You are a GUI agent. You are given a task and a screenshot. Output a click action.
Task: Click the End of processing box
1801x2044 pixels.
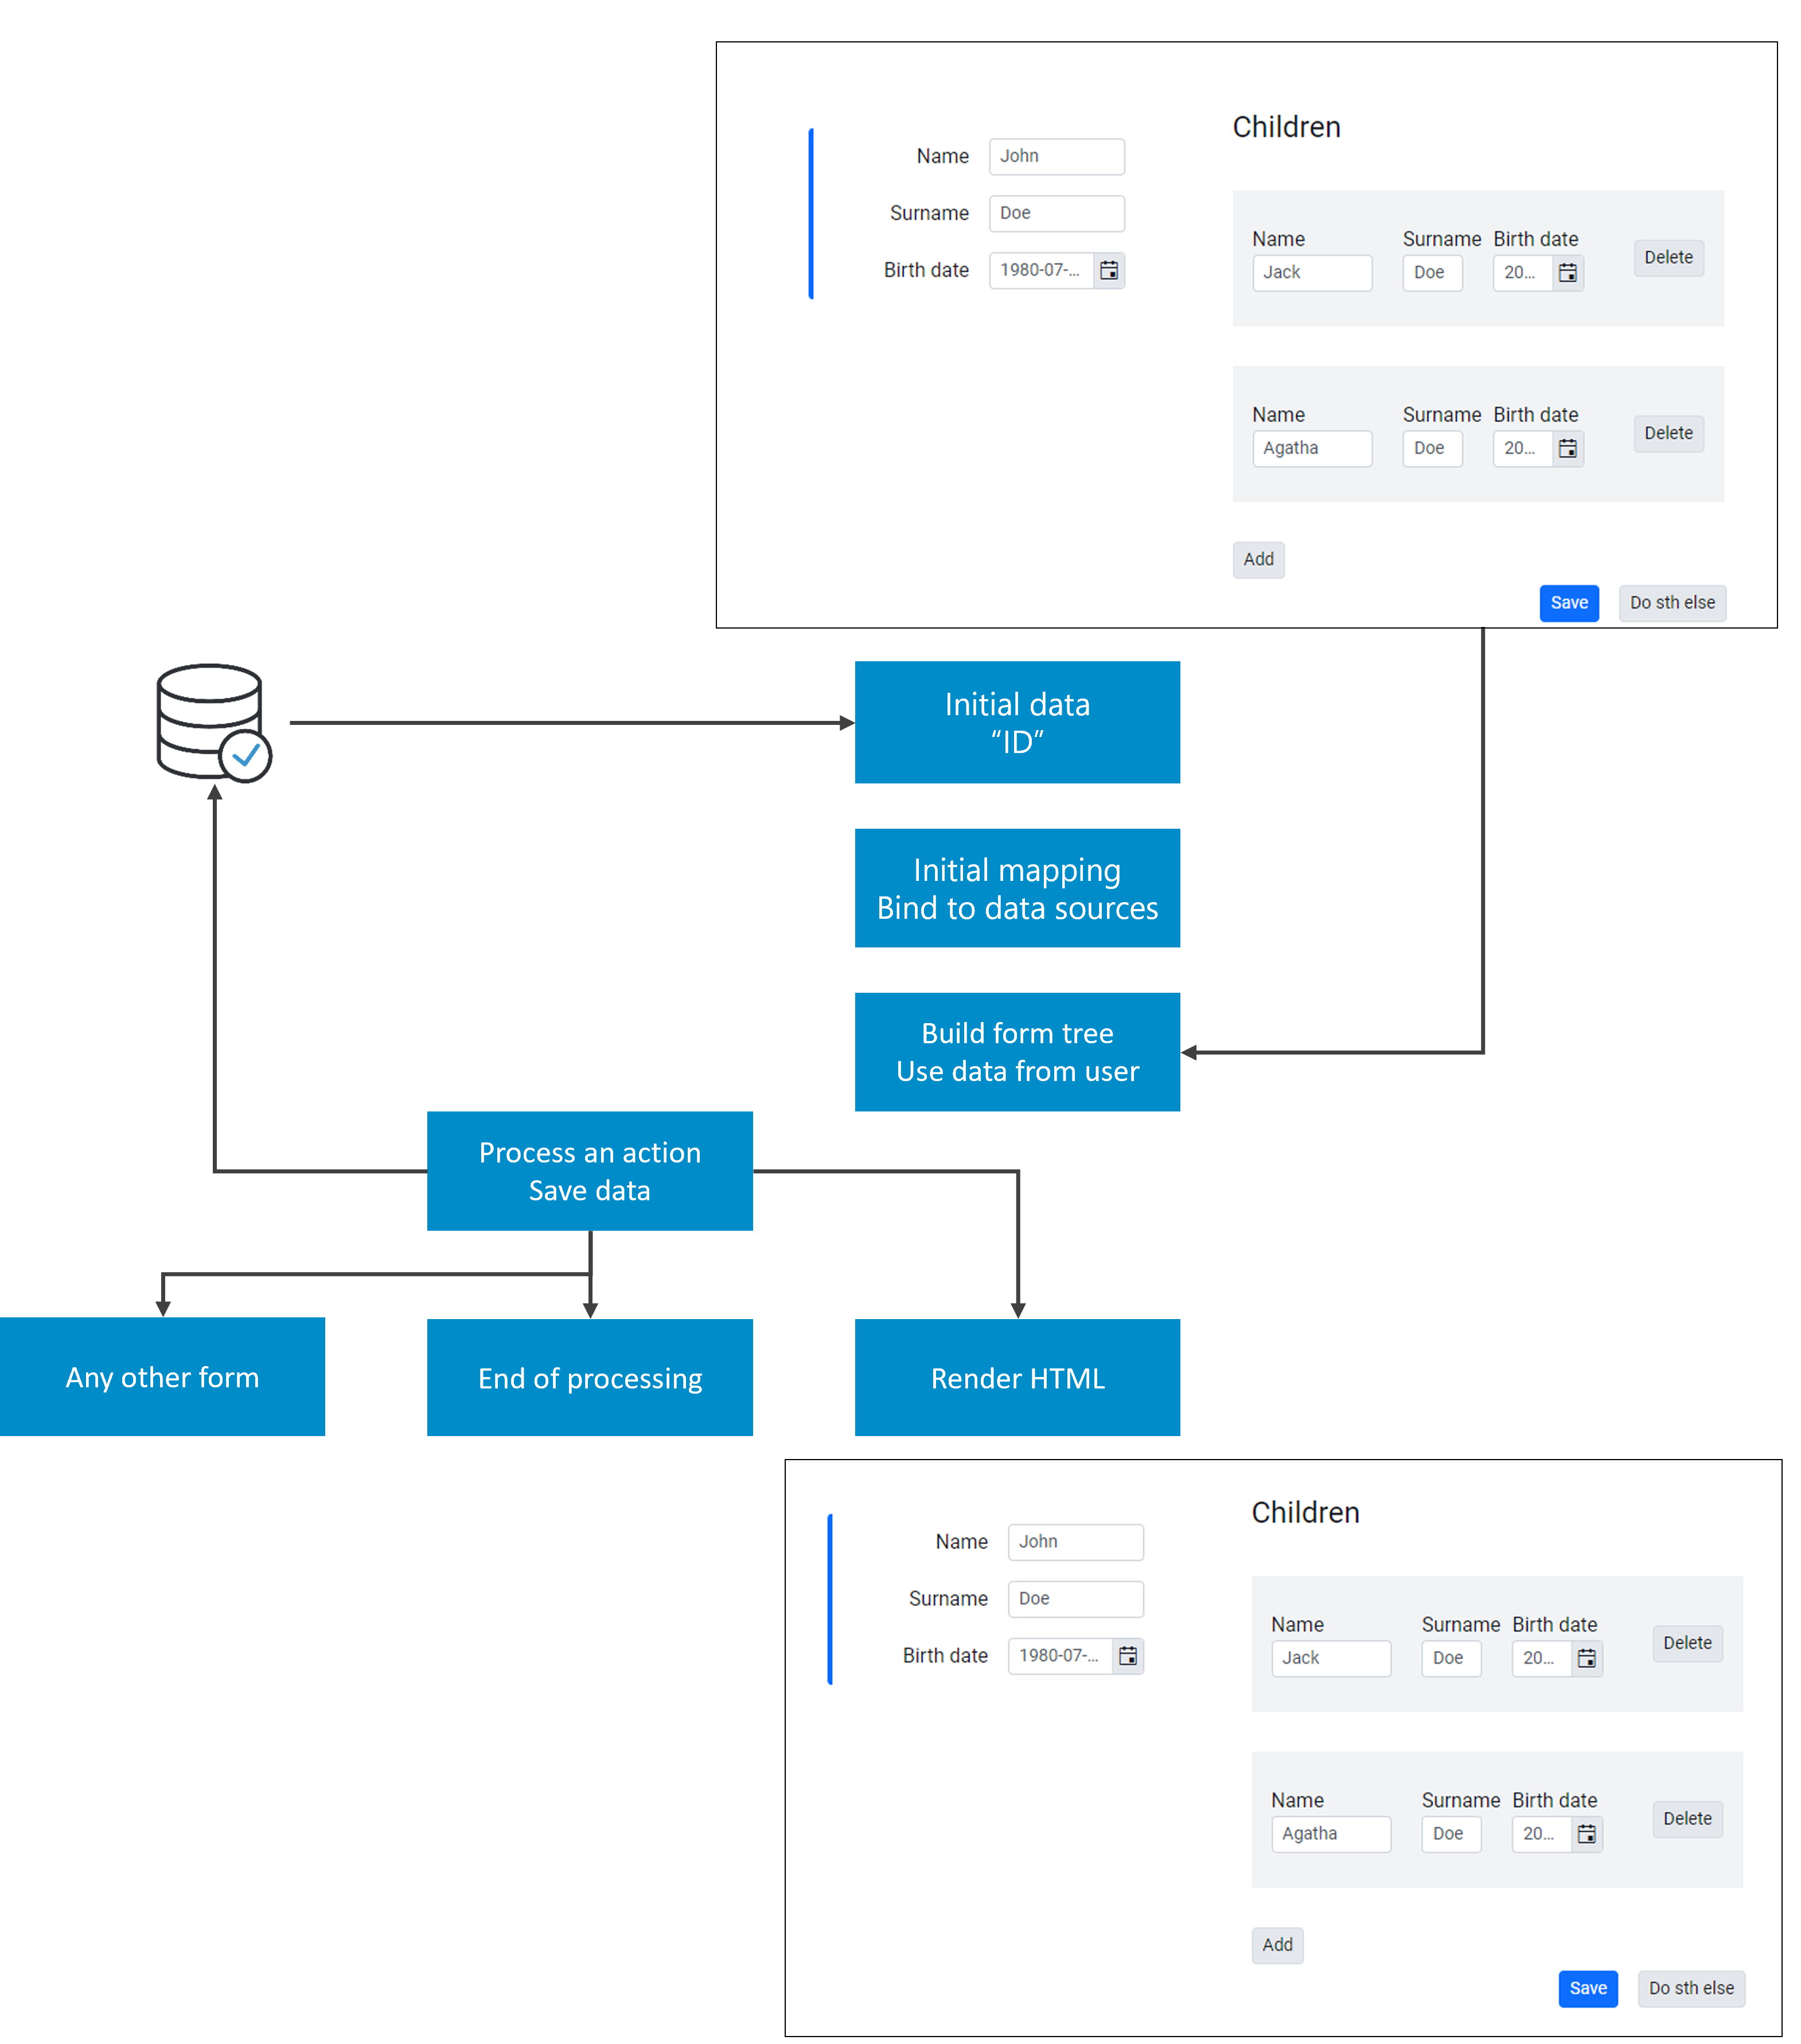590,1378
